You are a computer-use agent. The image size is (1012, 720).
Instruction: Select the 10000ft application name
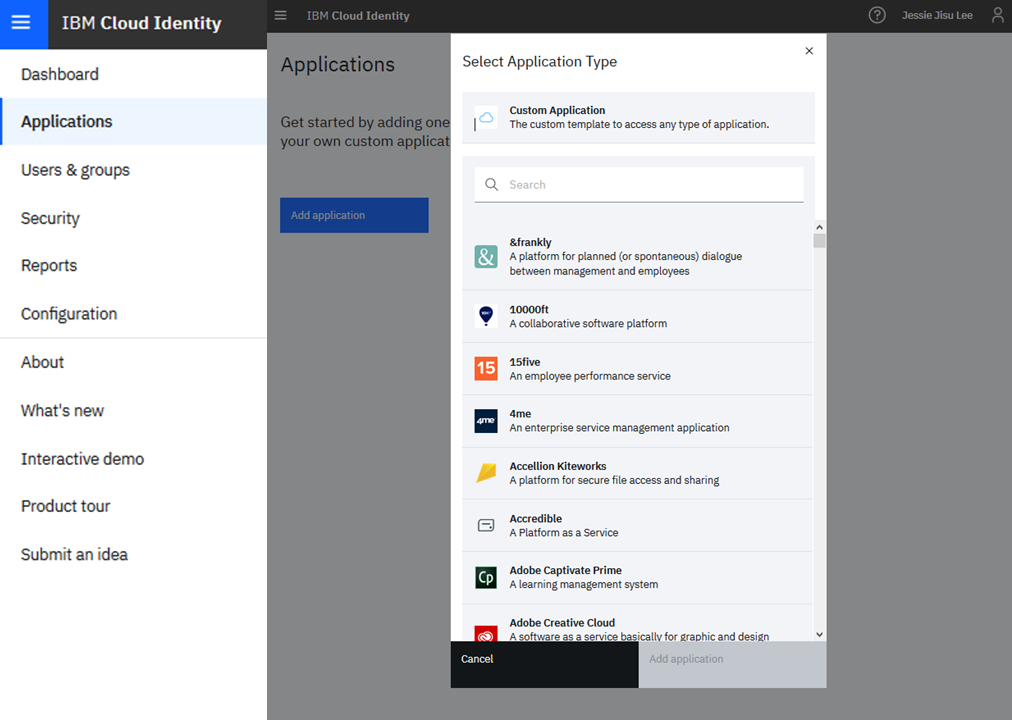pyautogui.click(x=529, y=310)
